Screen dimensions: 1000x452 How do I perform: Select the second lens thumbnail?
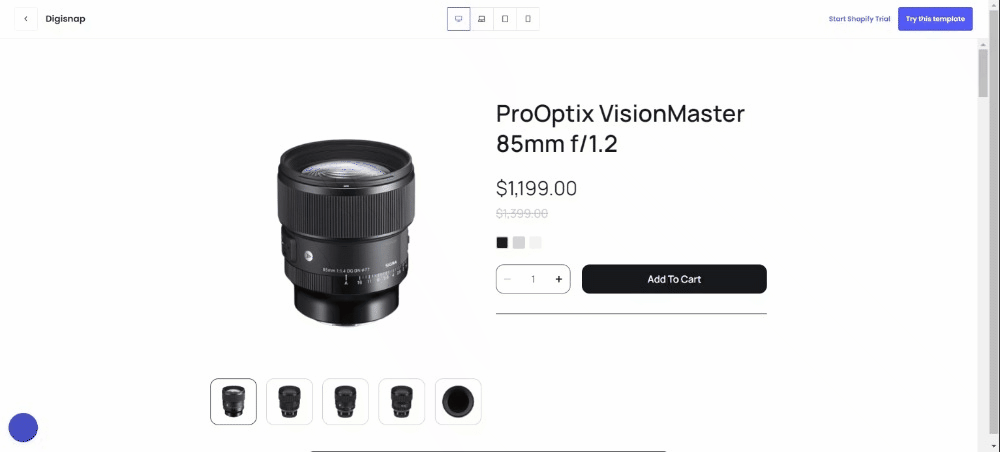(289, 401)
